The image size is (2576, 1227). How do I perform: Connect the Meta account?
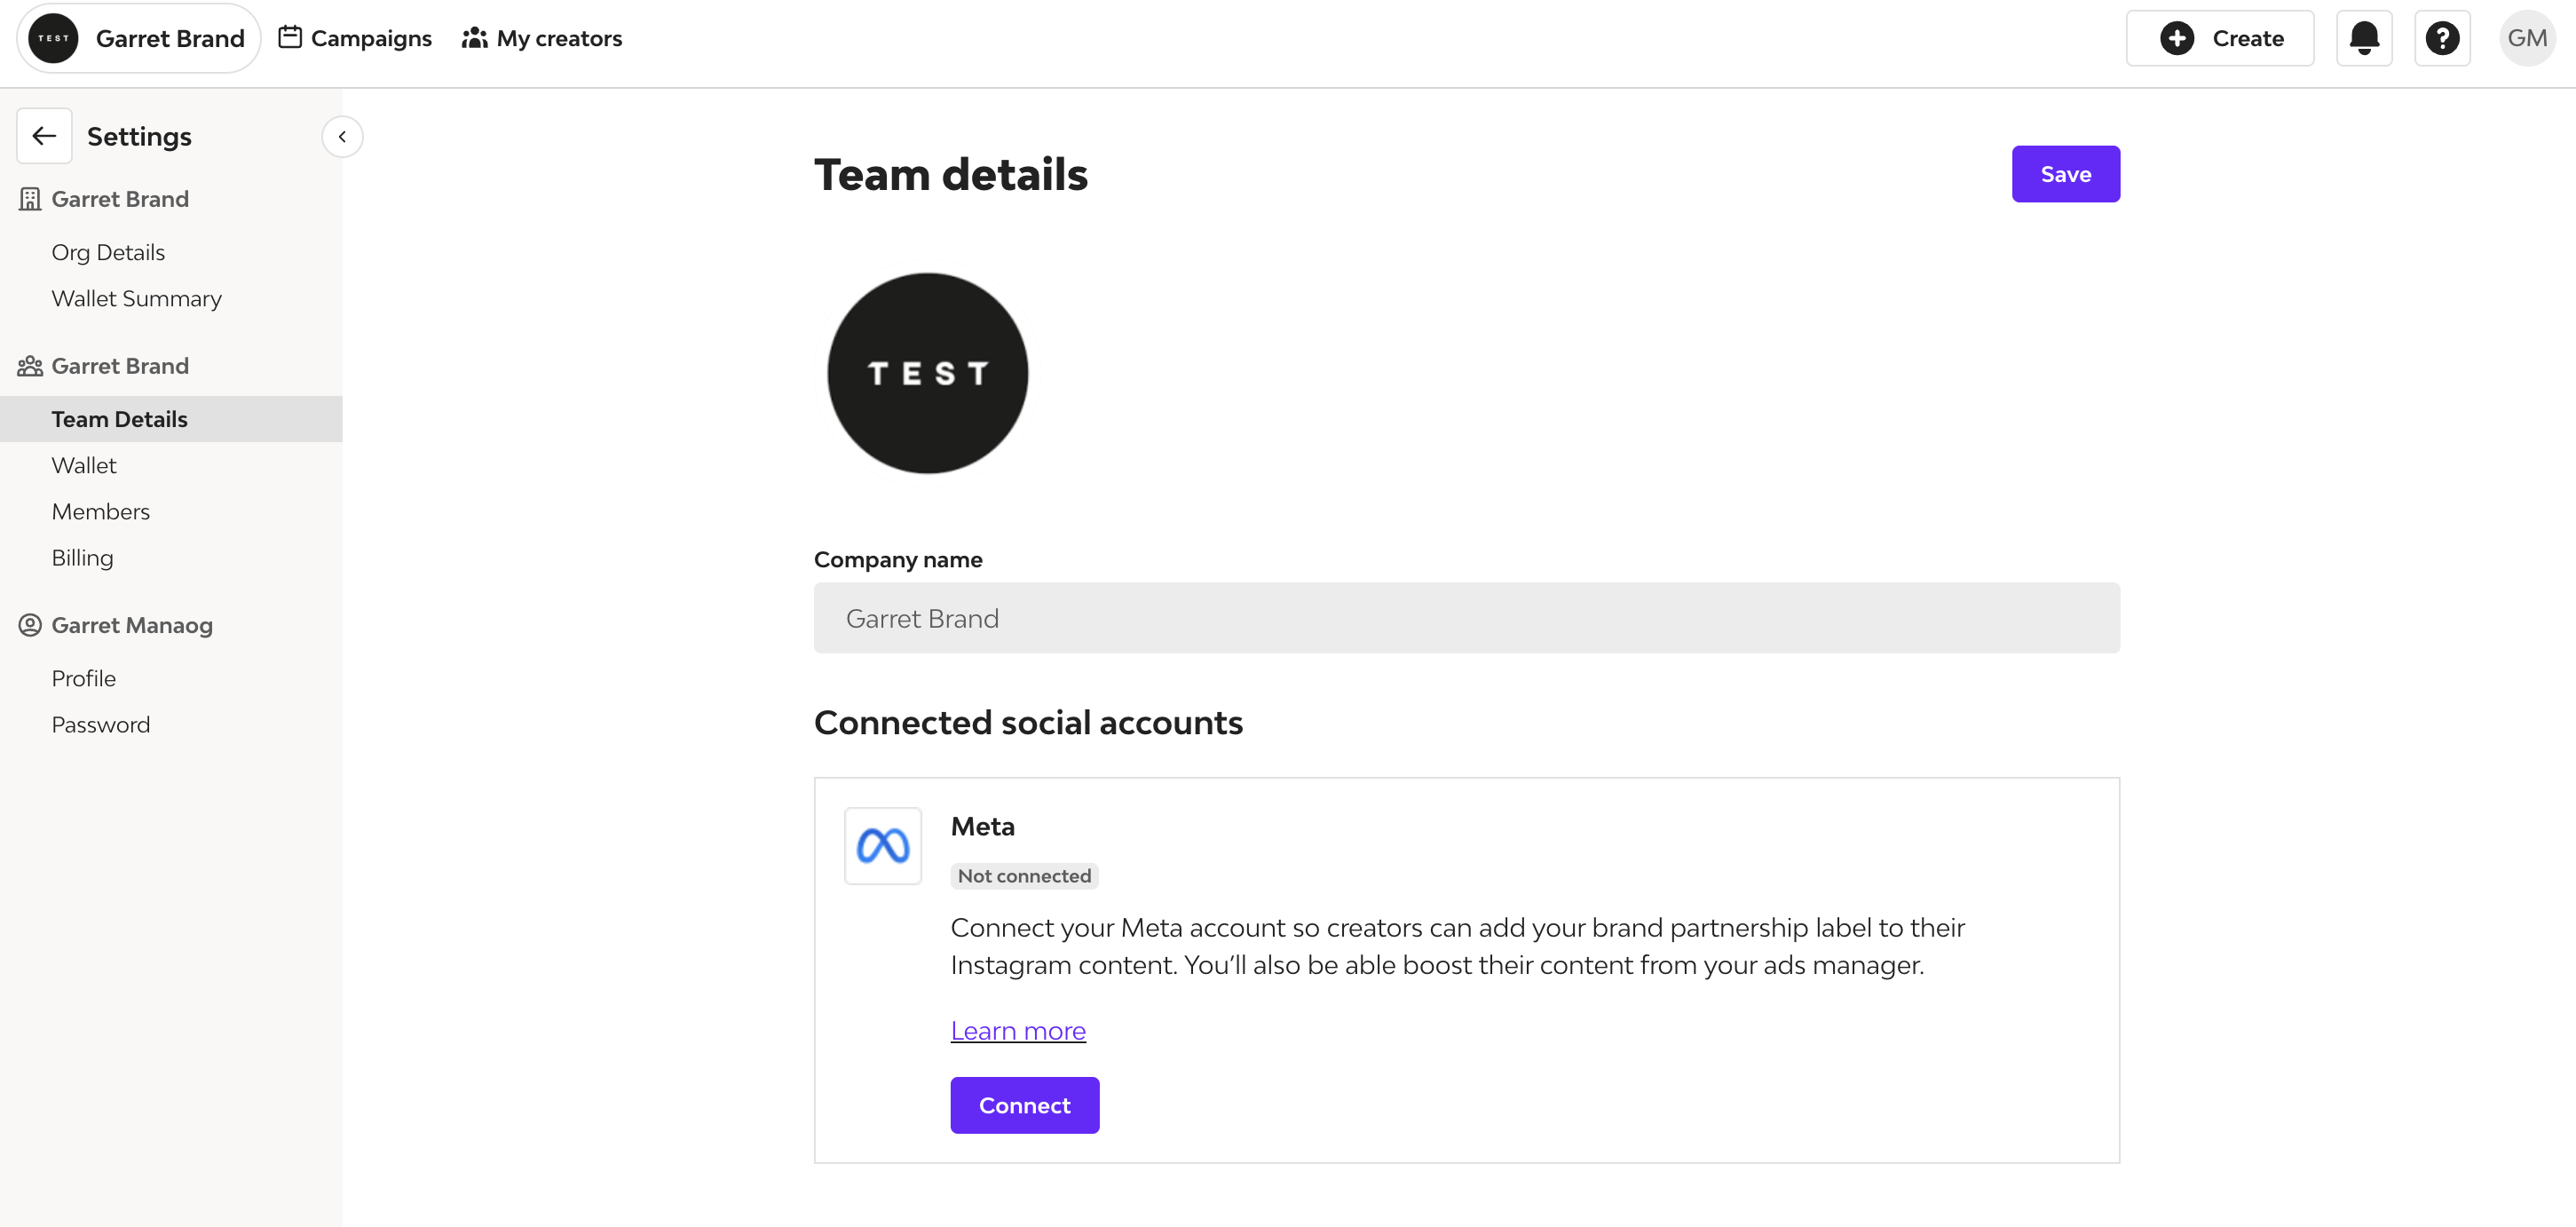point(1024,1105)
